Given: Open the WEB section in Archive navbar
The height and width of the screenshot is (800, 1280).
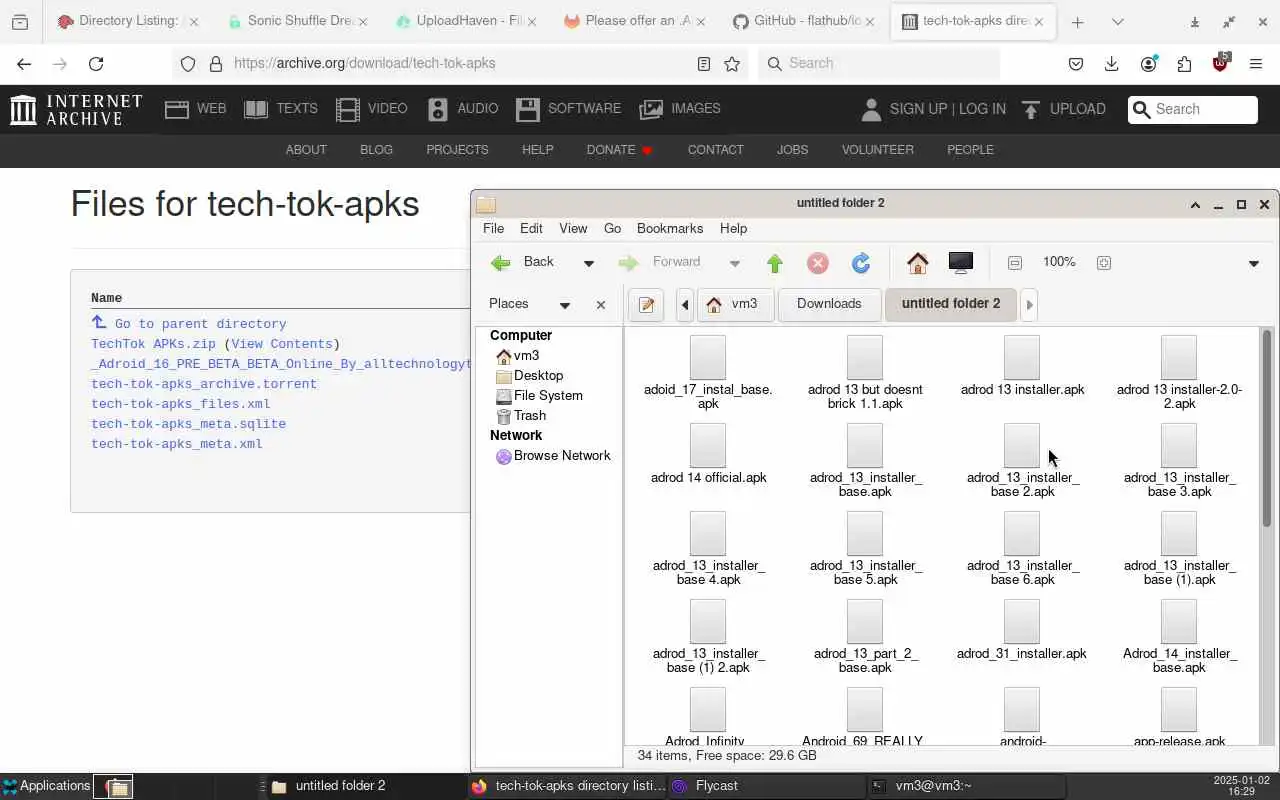Looking at the screenshot, I should coord(196,109).
